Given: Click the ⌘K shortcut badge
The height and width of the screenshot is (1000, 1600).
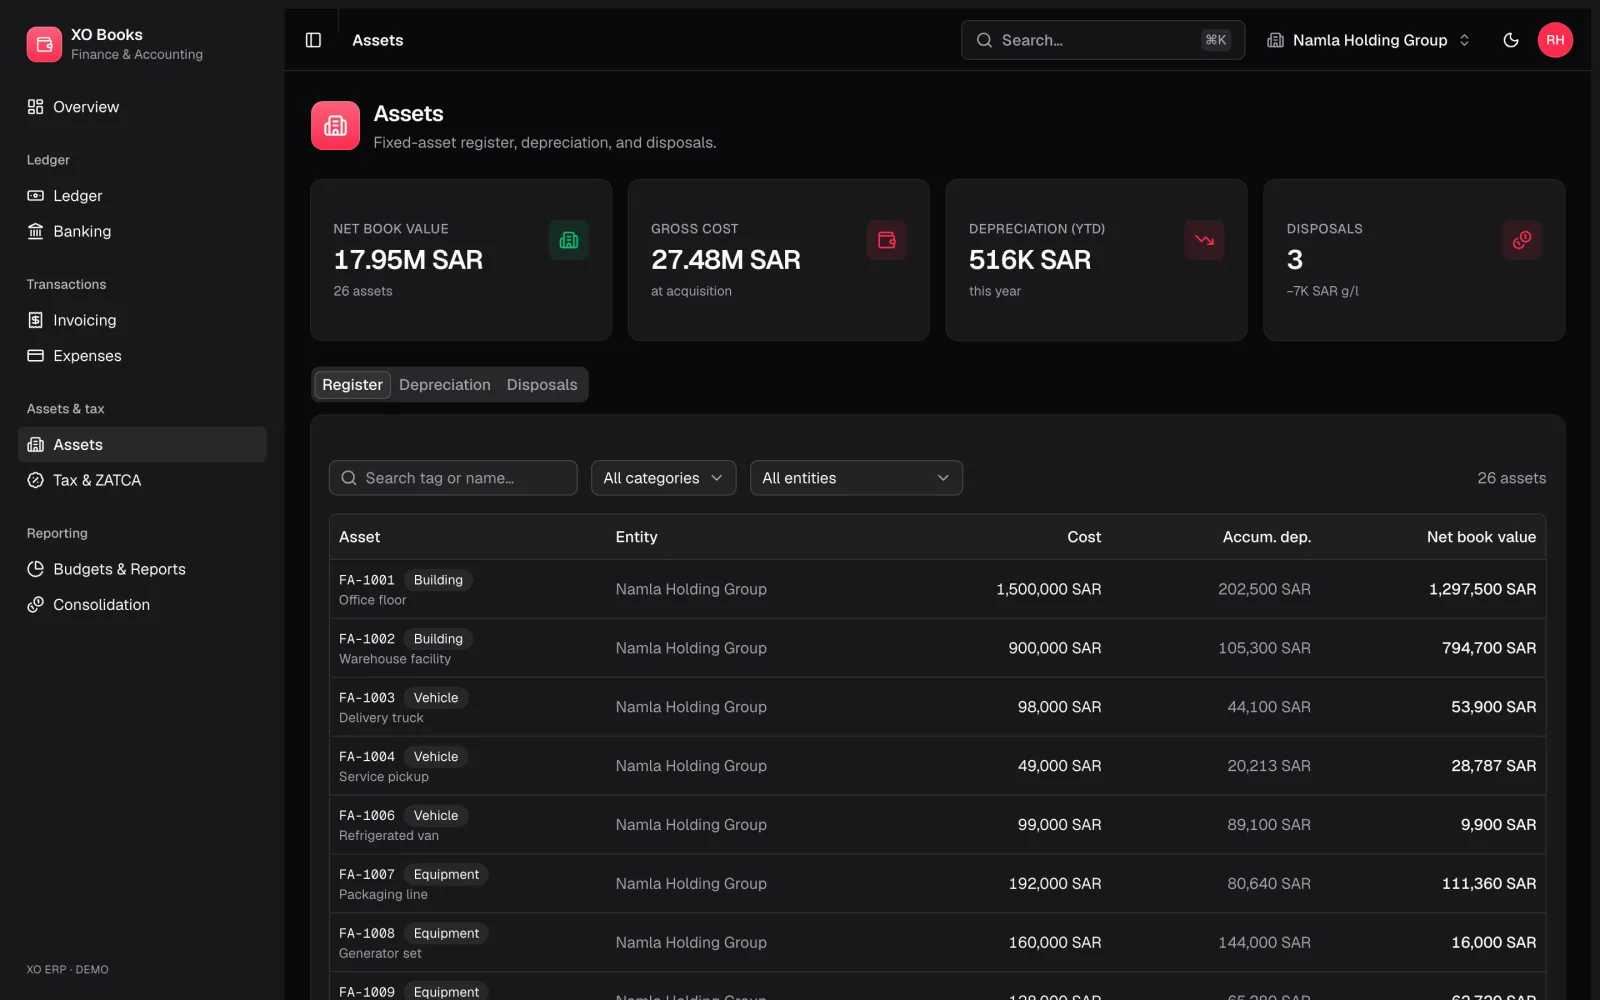Looking at the screenshot, I should point(1215,40).
